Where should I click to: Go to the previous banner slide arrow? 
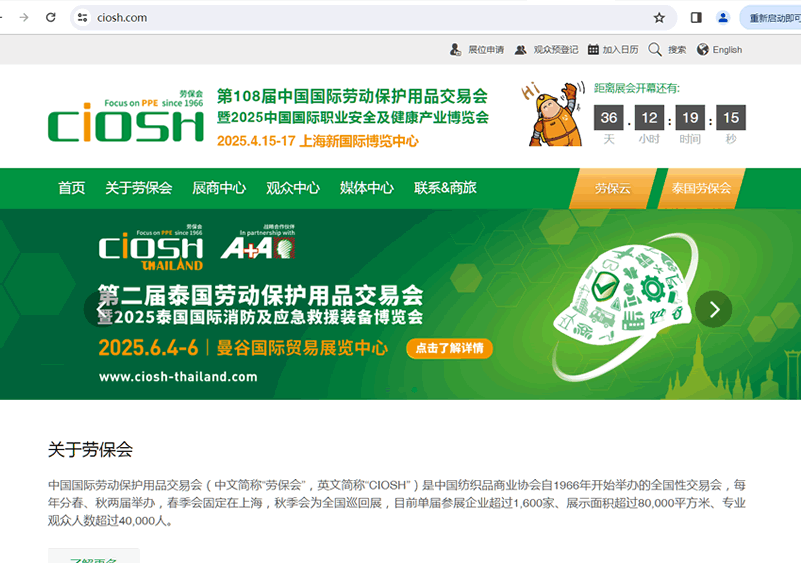coord(102,309)
